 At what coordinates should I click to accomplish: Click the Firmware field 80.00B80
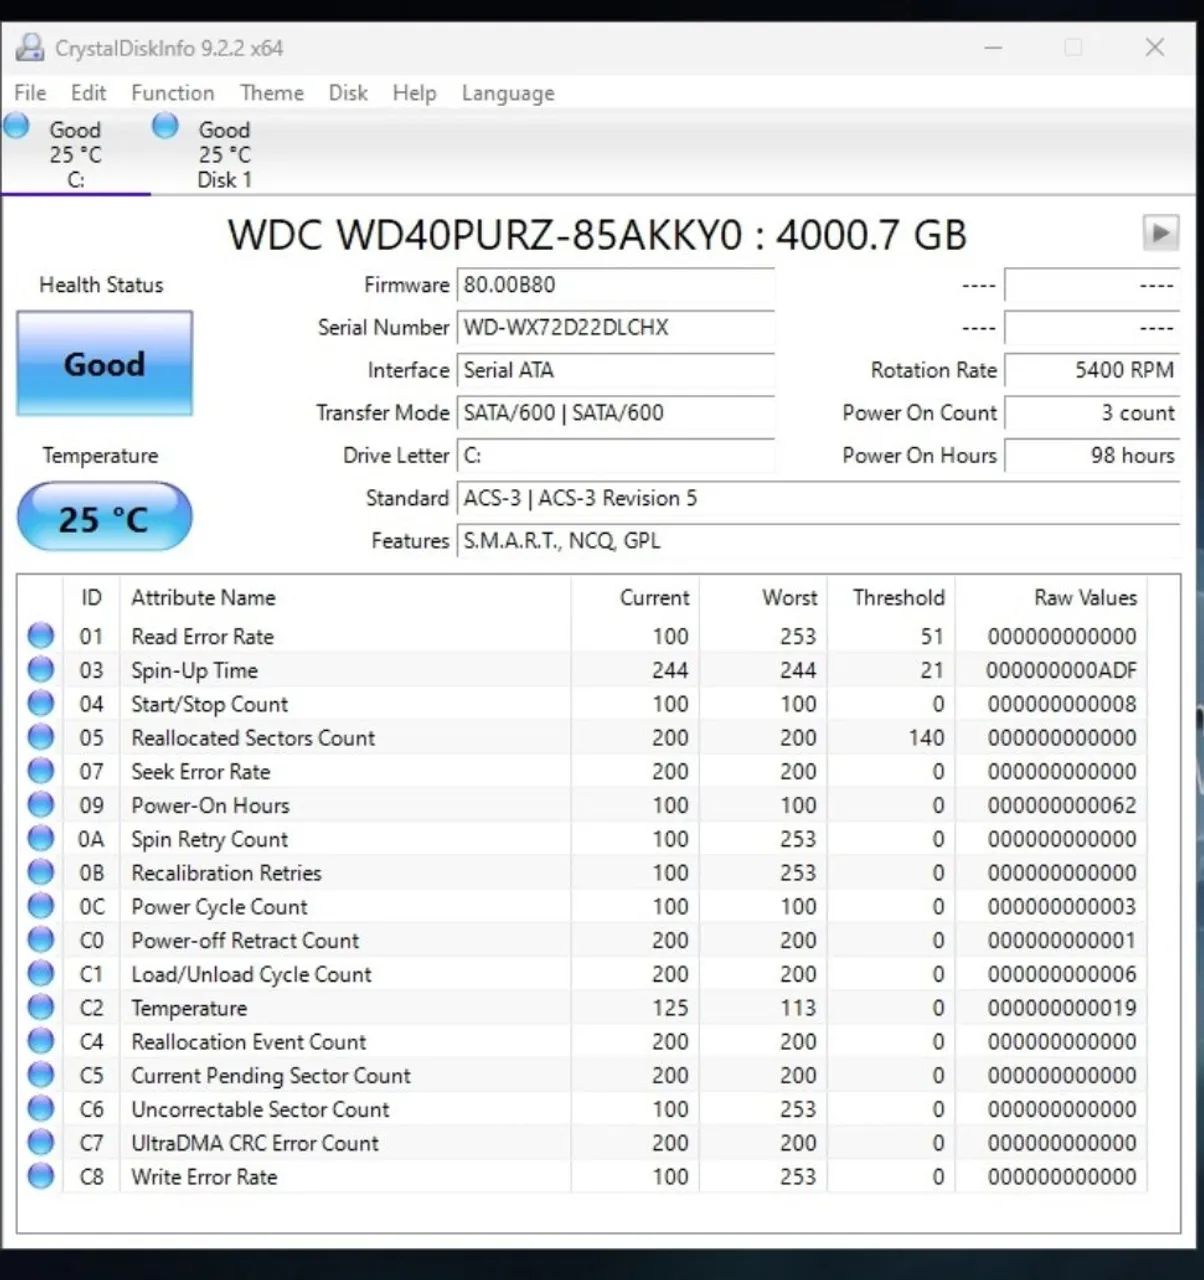[615, 285]
